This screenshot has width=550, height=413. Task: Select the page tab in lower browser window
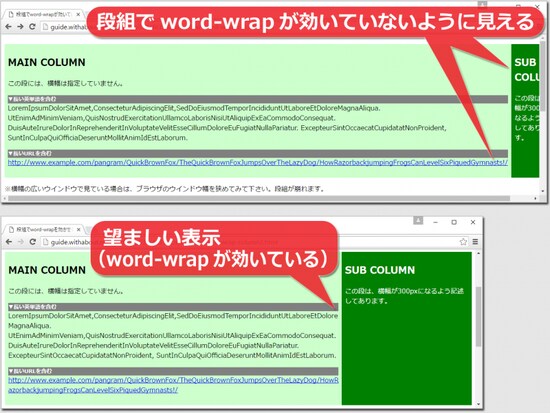pyautogui.click(x=43, y=229)
